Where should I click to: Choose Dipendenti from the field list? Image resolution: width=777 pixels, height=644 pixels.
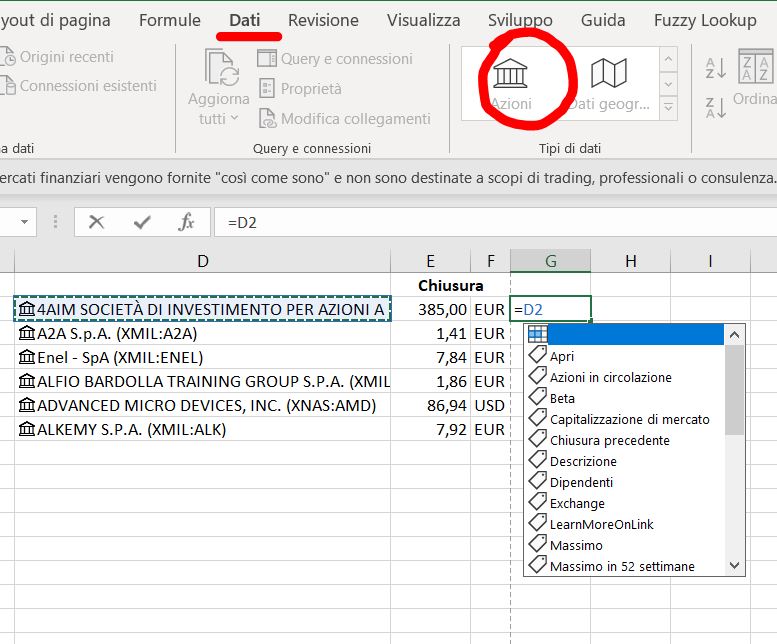[x=624, y=482]
